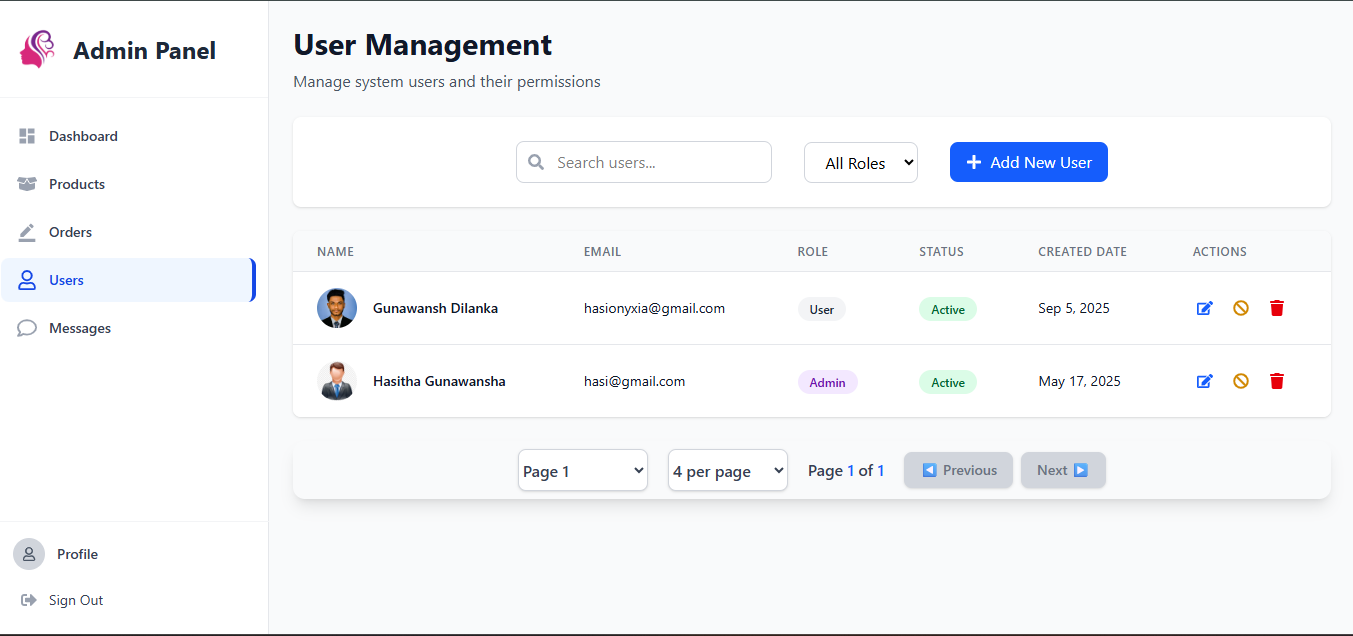Screen dimensions: 1353x636
Task: Click the Next pagination button
Action: coord(1062,470)
